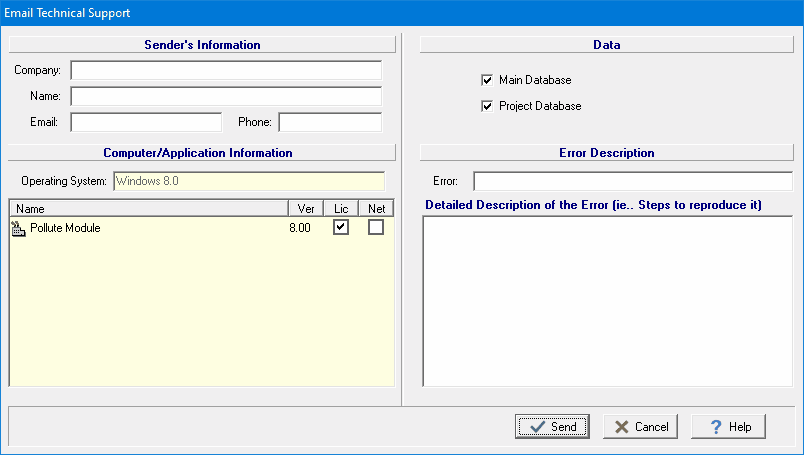Focus the sender Name input field
804x455 pixels.
(226, 96)
